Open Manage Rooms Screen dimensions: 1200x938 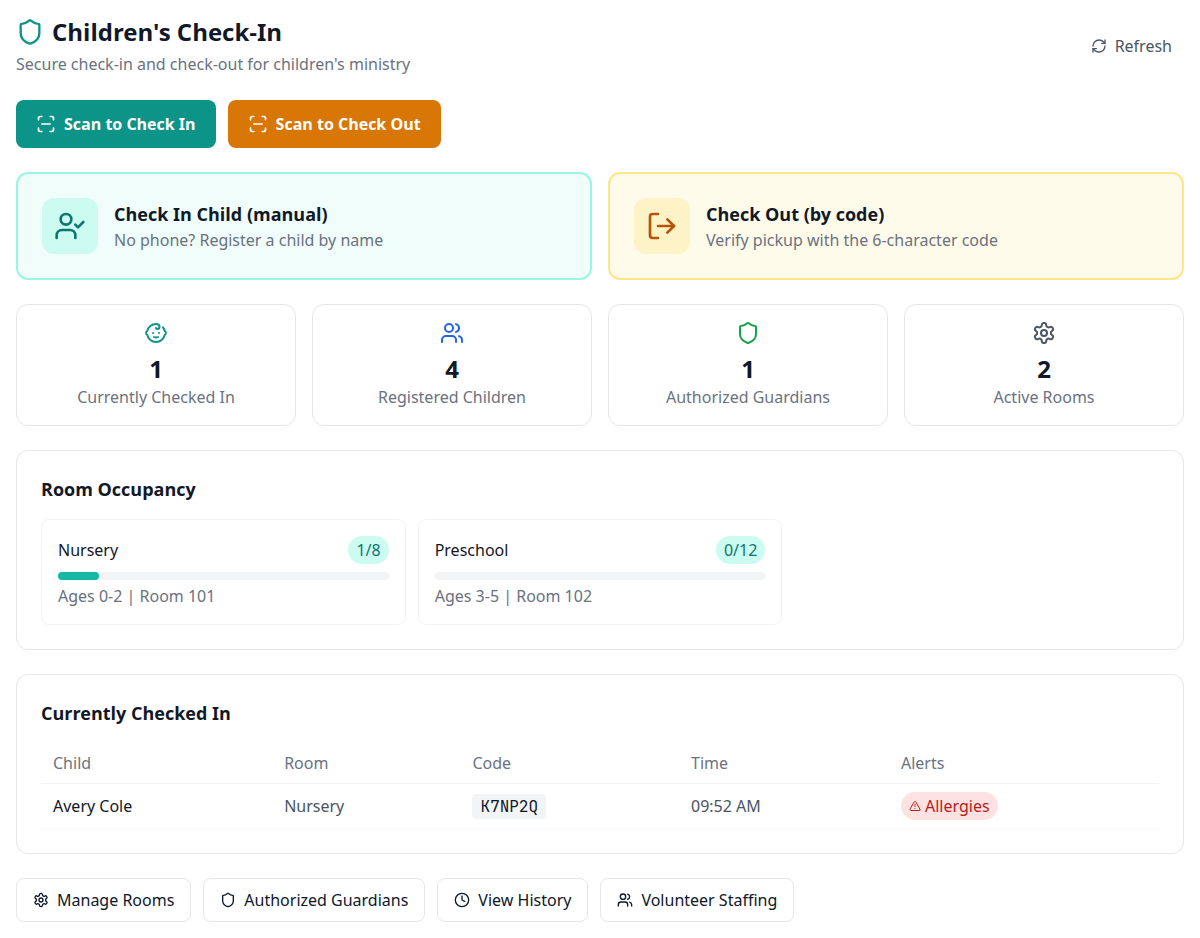104,900
